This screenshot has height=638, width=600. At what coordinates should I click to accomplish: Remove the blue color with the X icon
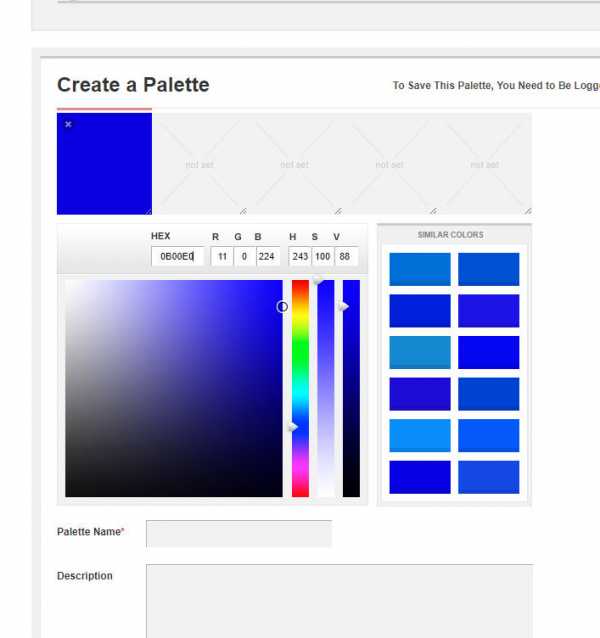pos(68,124)
